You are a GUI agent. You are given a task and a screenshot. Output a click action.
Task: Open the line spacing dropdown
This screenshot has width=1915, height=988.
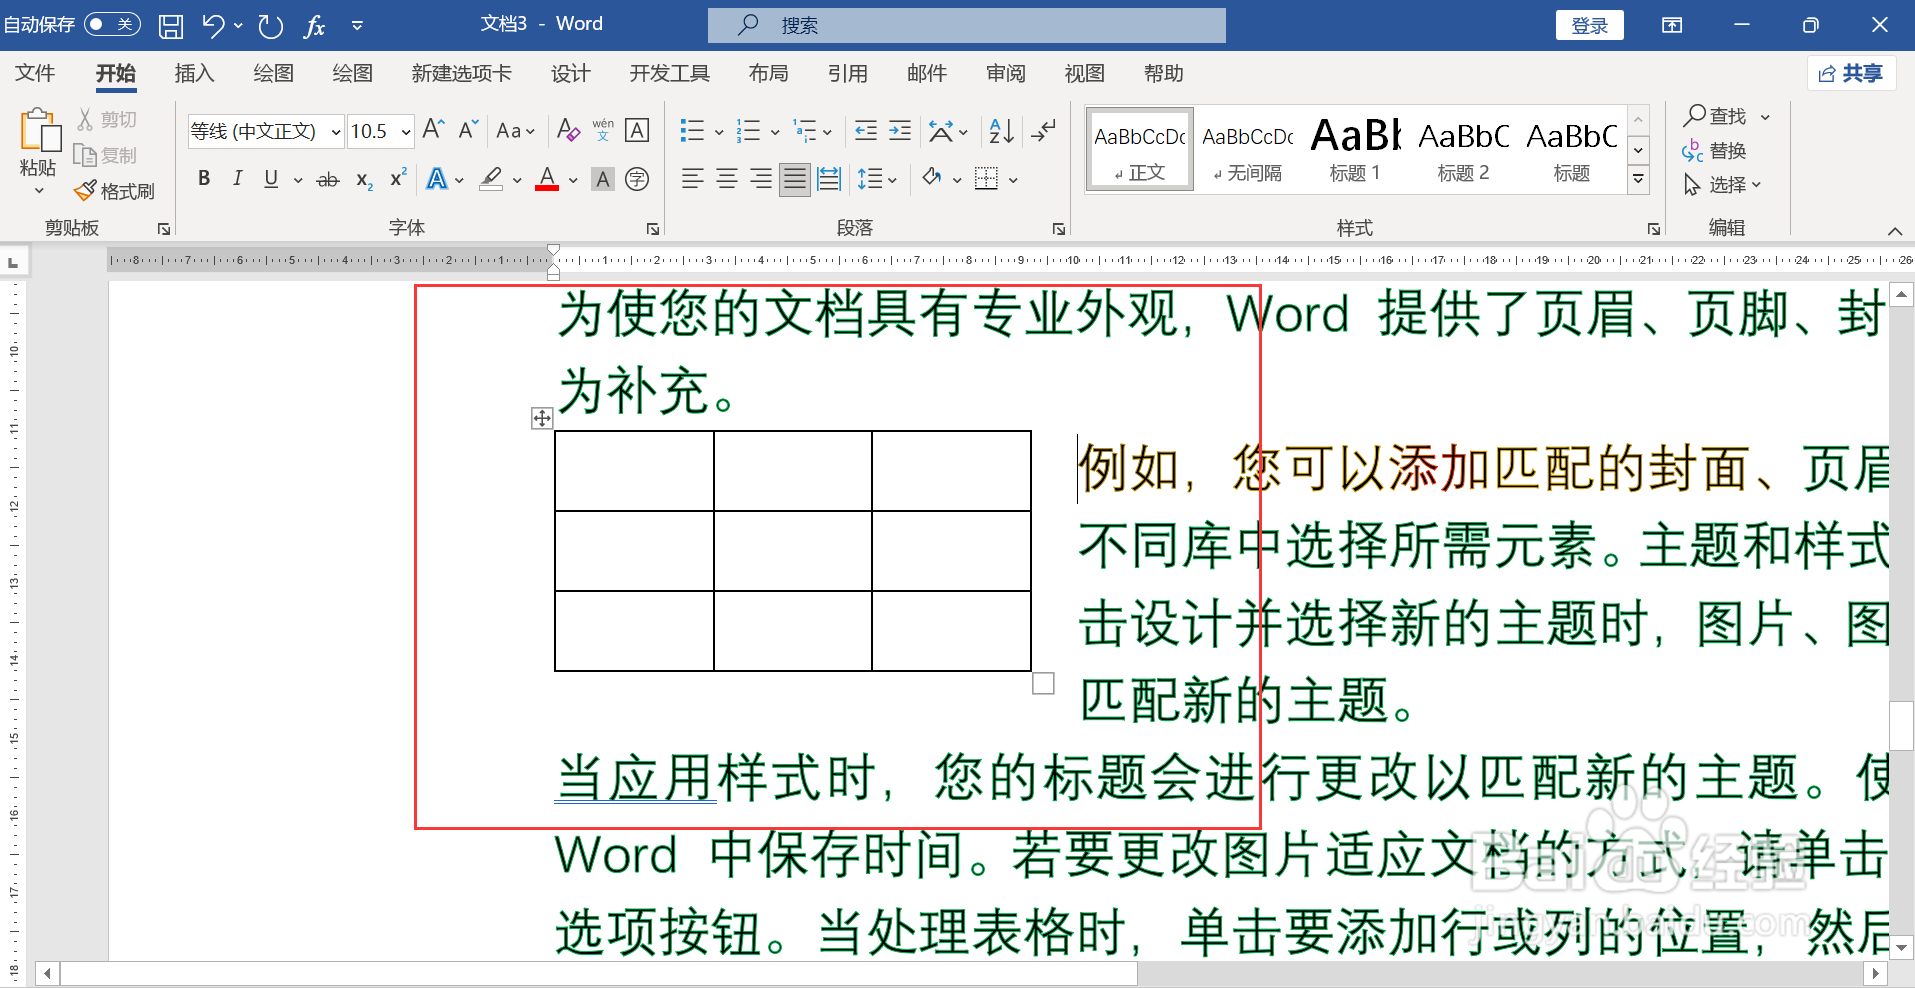coord(877,179)
